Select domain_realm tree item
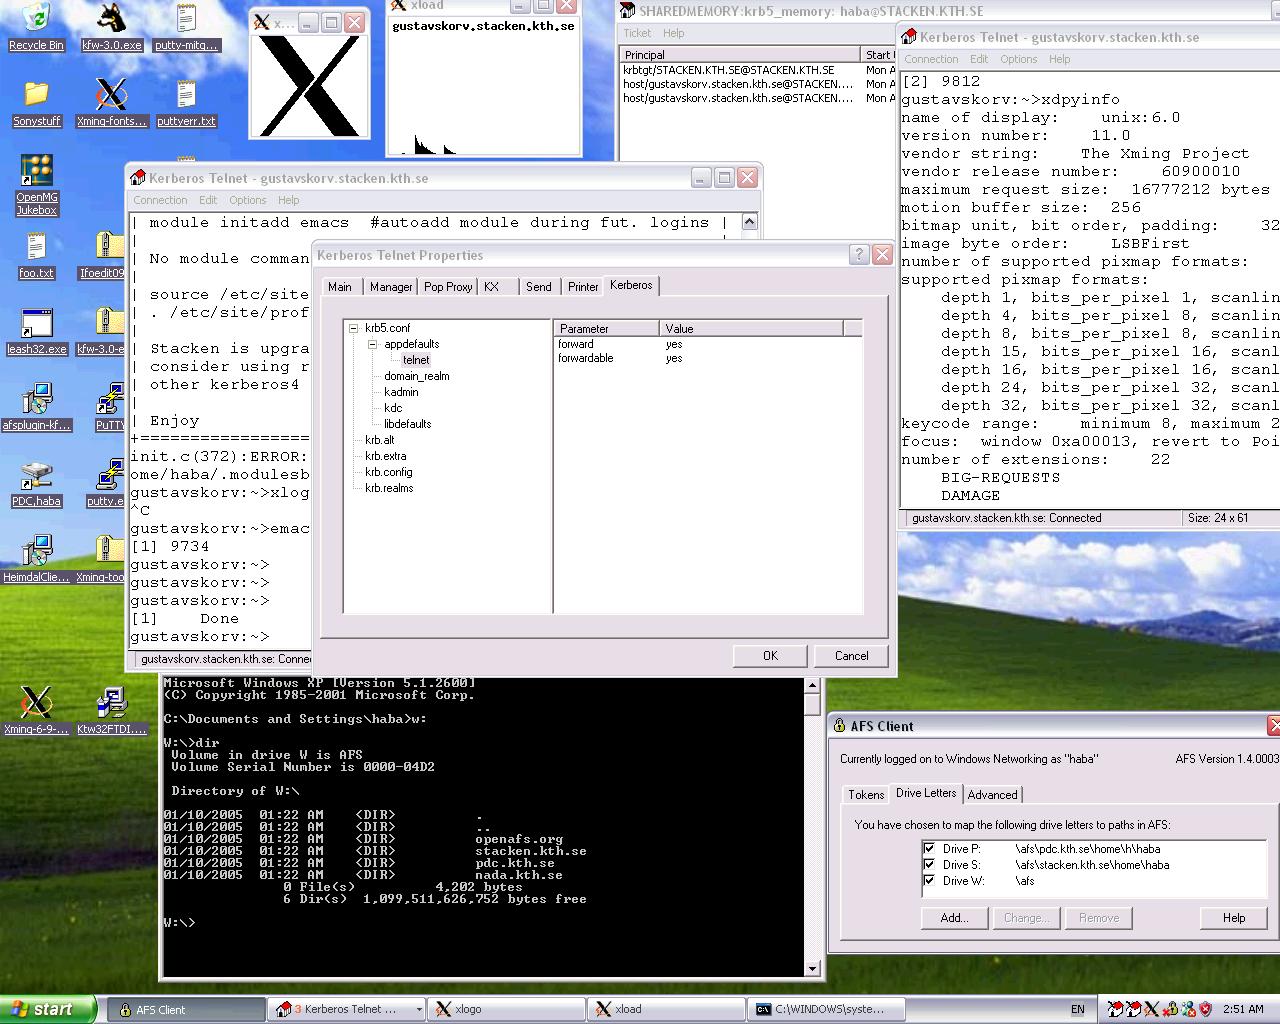 coord(417,376)
